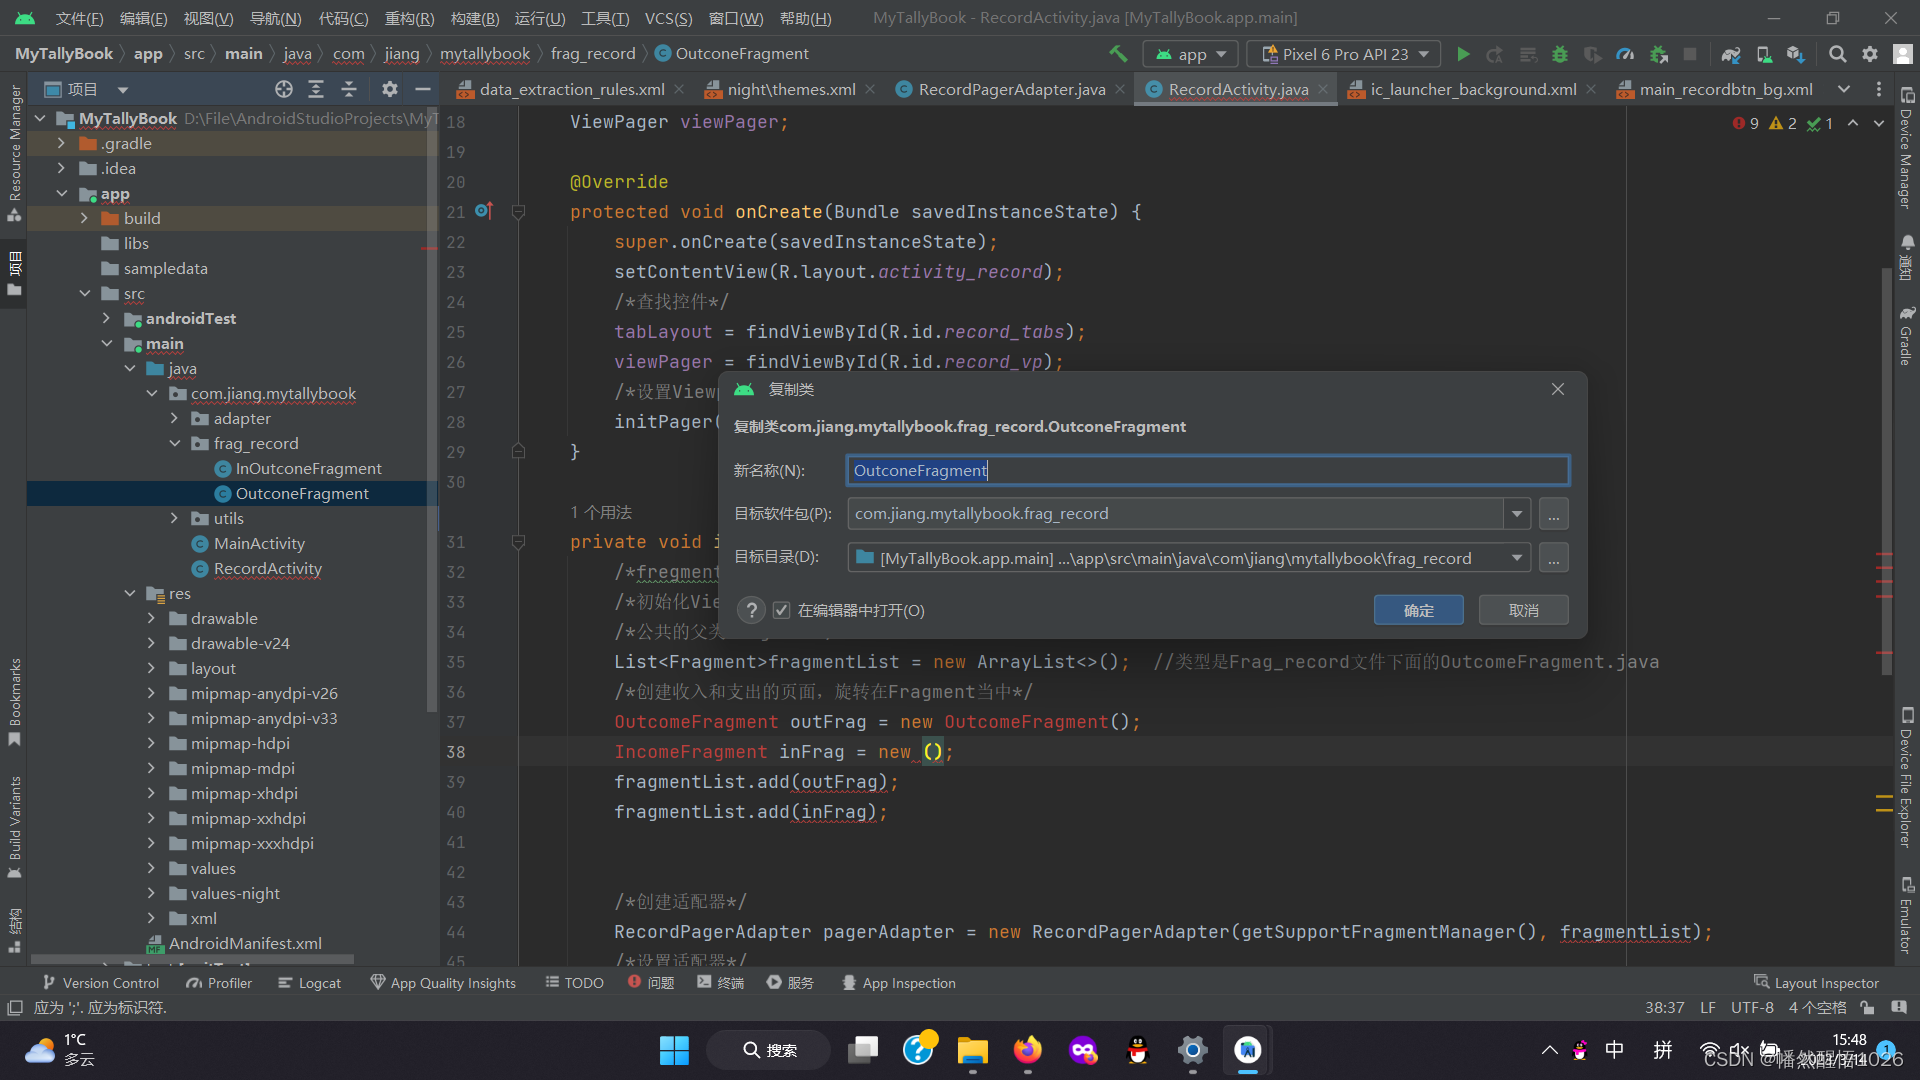1920x1080 pixels.
Task: Open target directory dropdown arrow
Action: [1517, 558]
